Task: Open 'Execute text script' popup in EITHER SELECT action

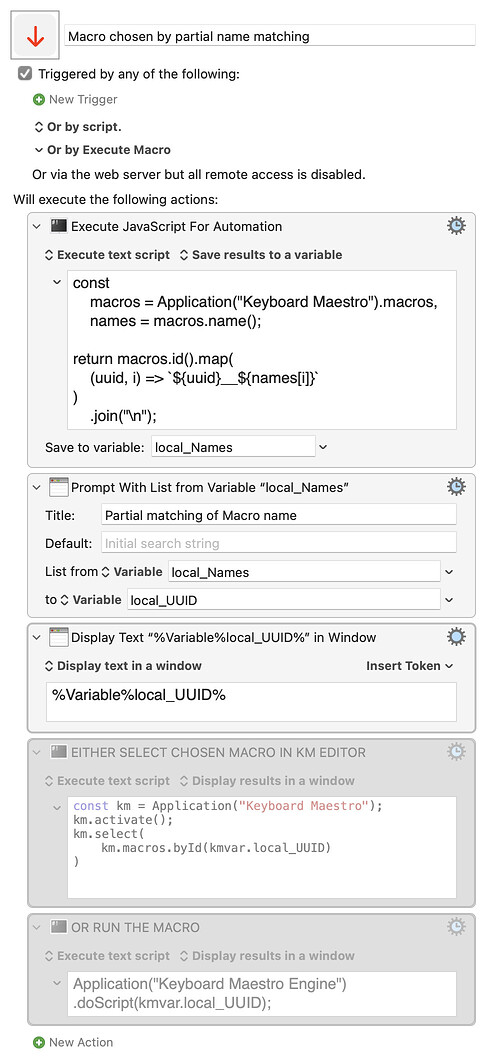Action: click(107, 780)
